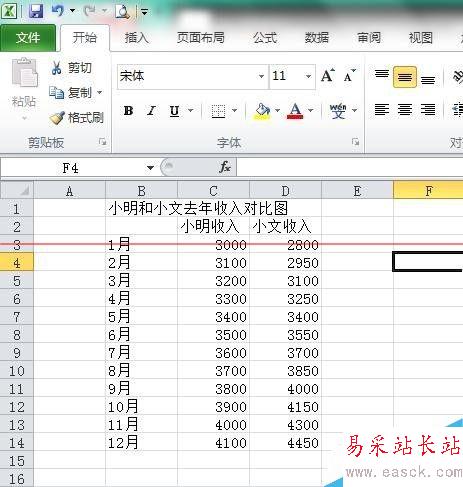This screenshot has height=487, width=463.
Task: Click the Increase Font Size icon
Action: (328, 76)
